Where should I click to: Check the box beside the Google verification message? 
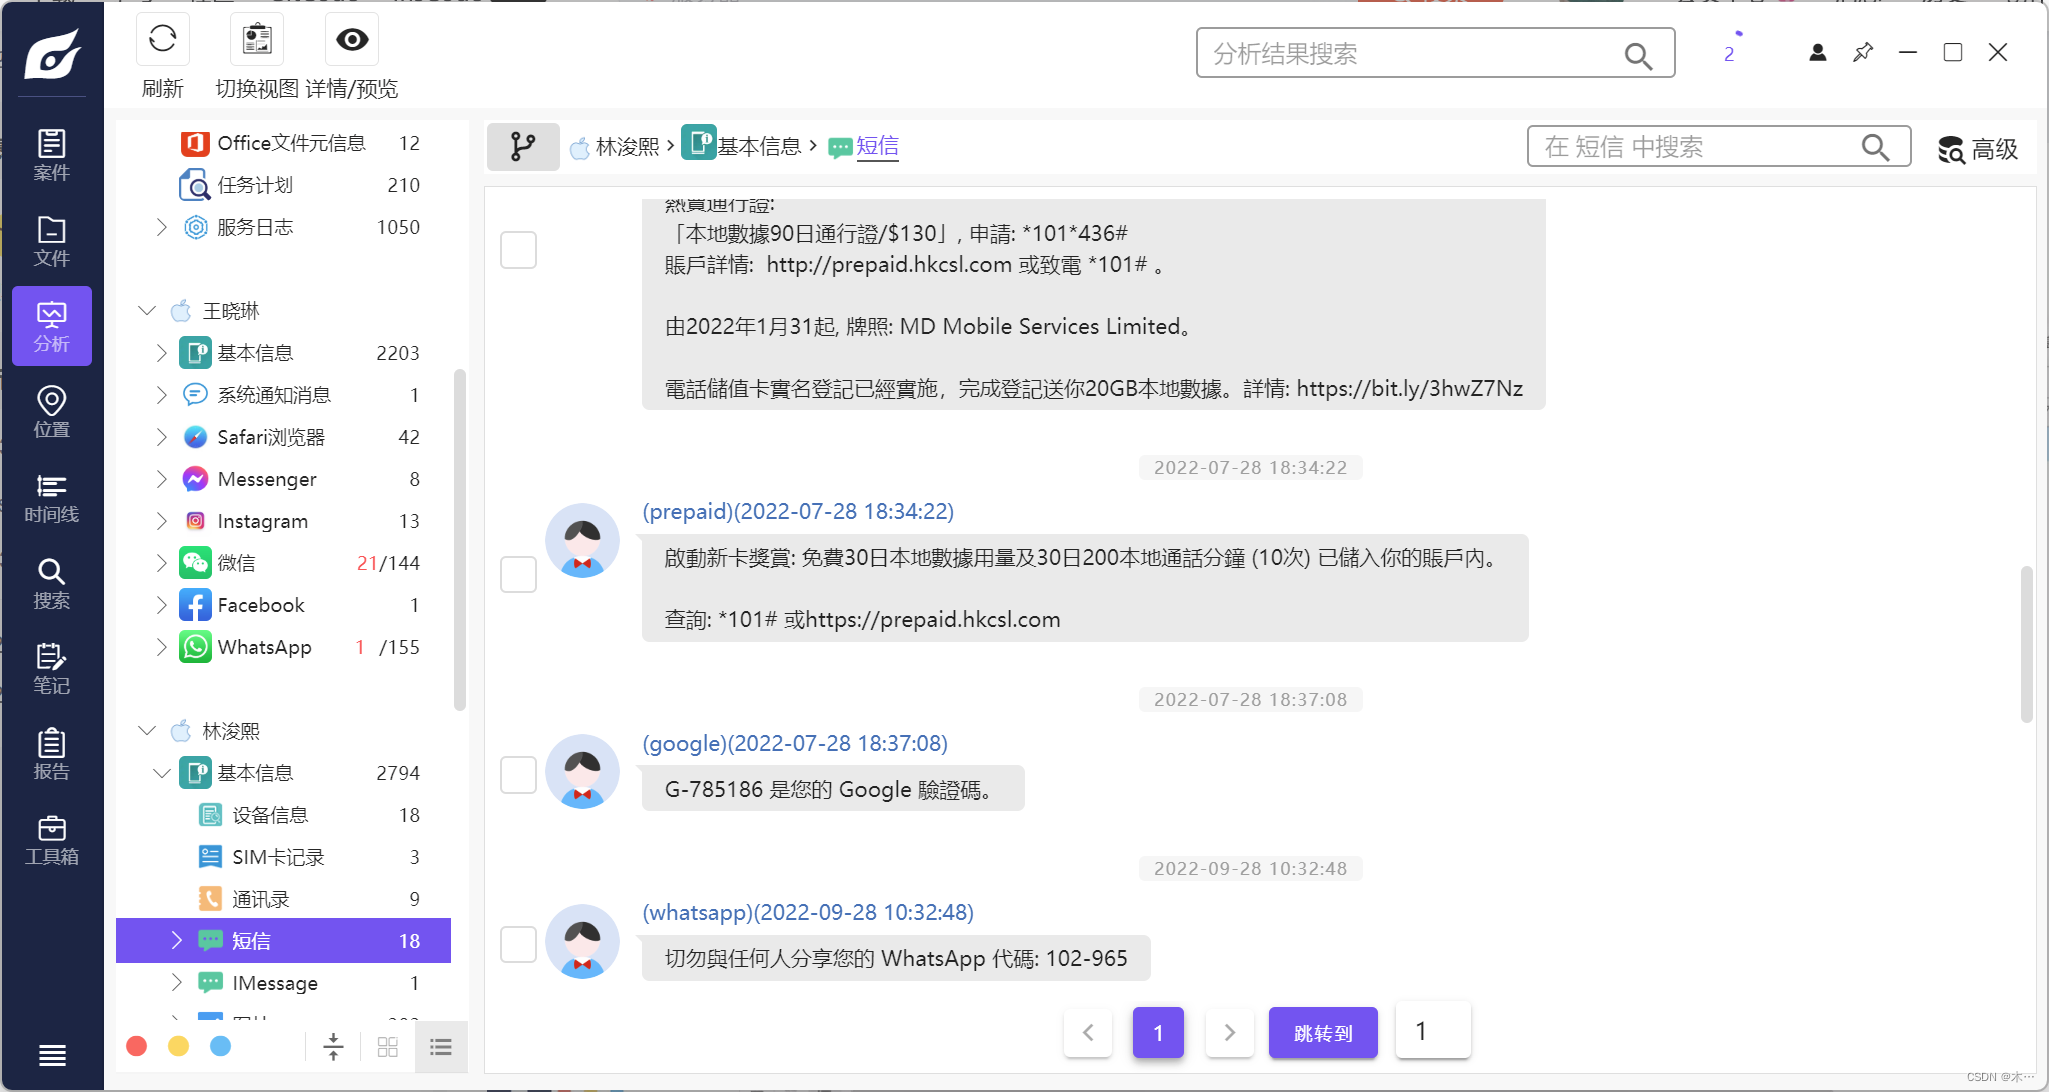coord(518,775)
